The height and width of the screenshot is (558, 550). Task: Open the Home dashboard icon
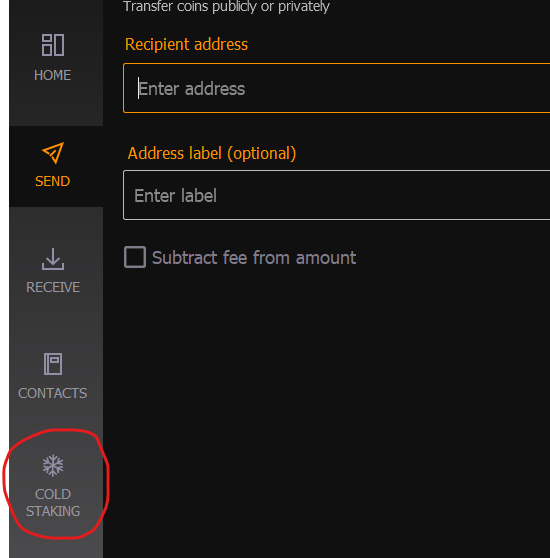53,45
